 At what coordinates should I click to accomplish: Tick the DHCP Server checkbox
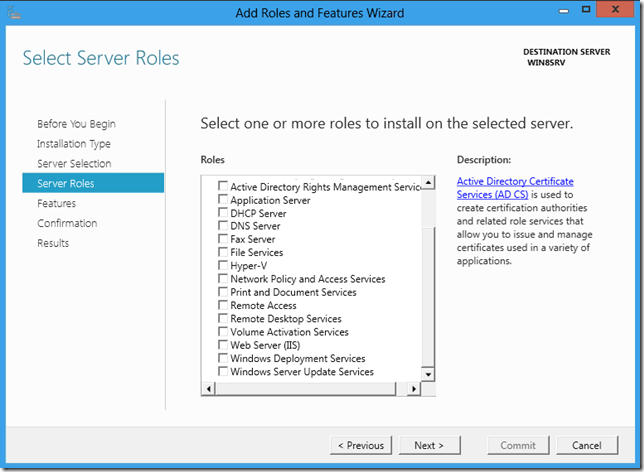pyautogui.click(x=223, y=212)
